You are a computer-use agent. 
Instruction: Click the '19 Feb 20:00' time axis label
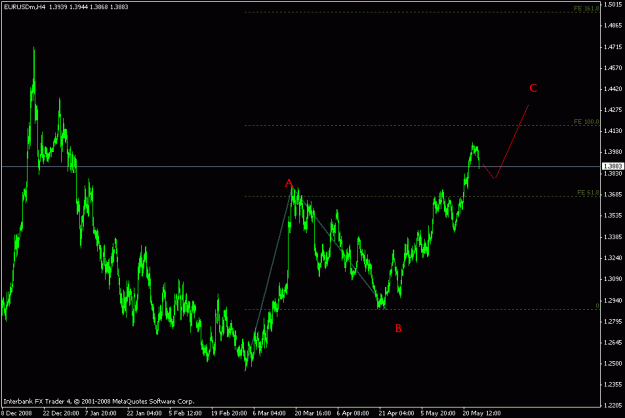click(229, 413)
